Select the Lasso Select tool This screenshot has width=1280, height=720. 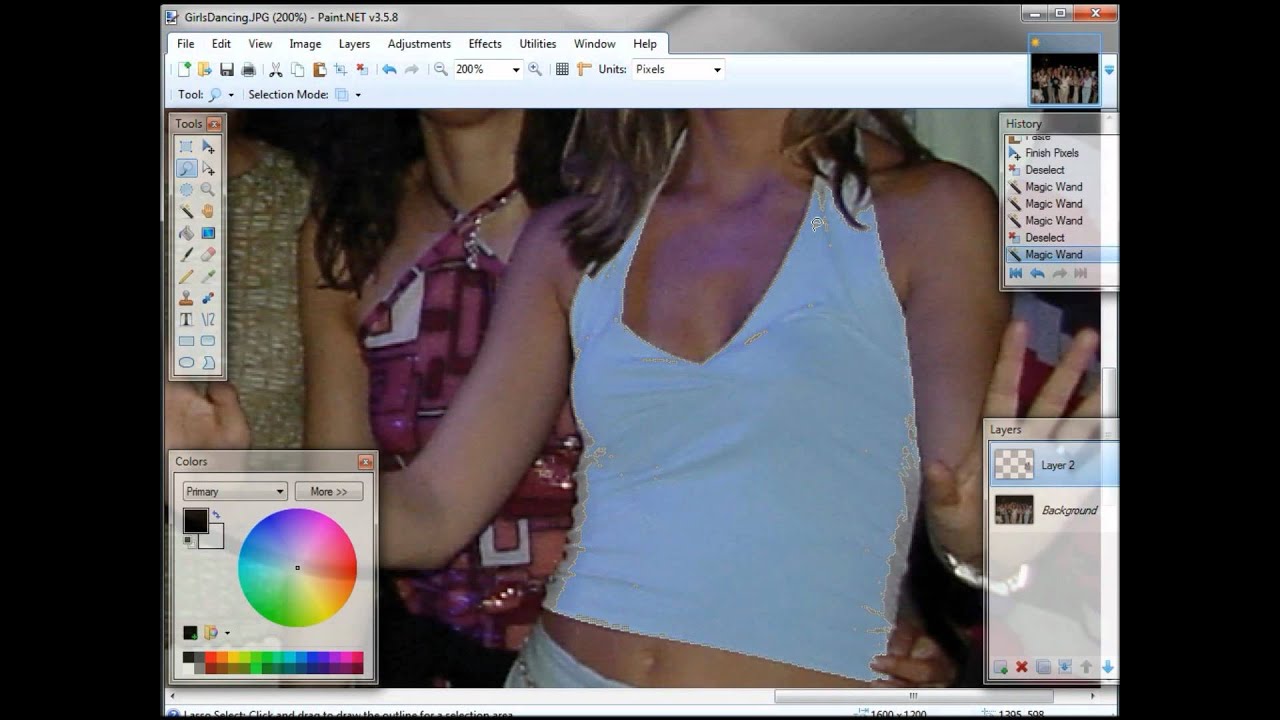point(186,168)
